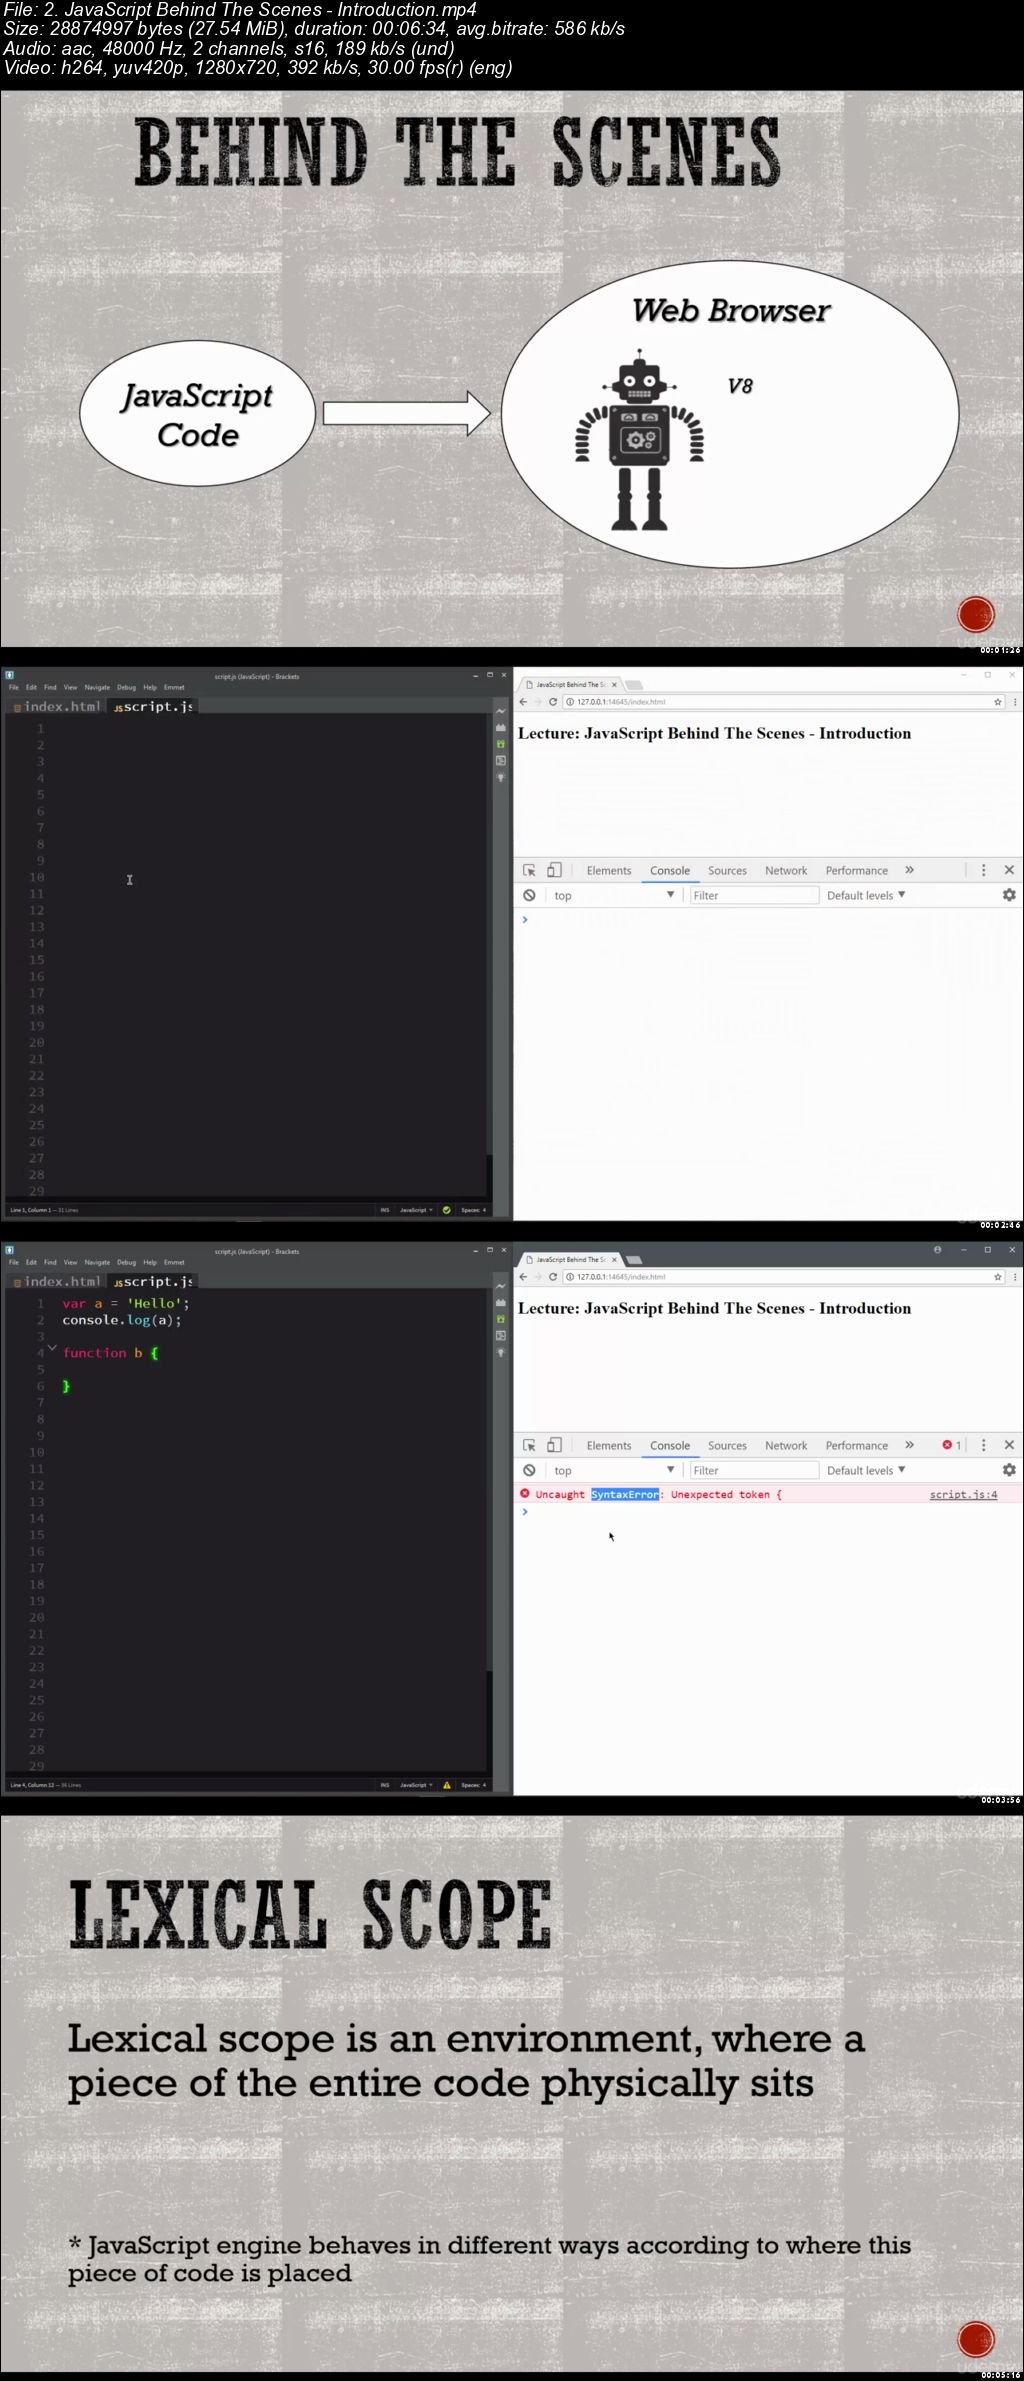Open Brackets Help menu in the empty-editor frame
Viewport: 1024px width, 2381px height.
click(x=150, y=687)
